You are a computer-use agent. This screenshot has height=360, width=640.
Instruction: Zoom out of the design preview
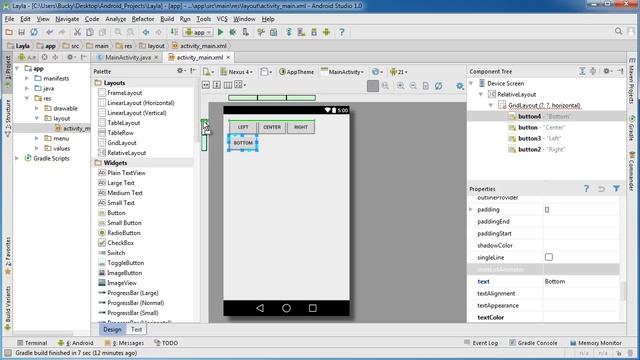pos(413,85)
